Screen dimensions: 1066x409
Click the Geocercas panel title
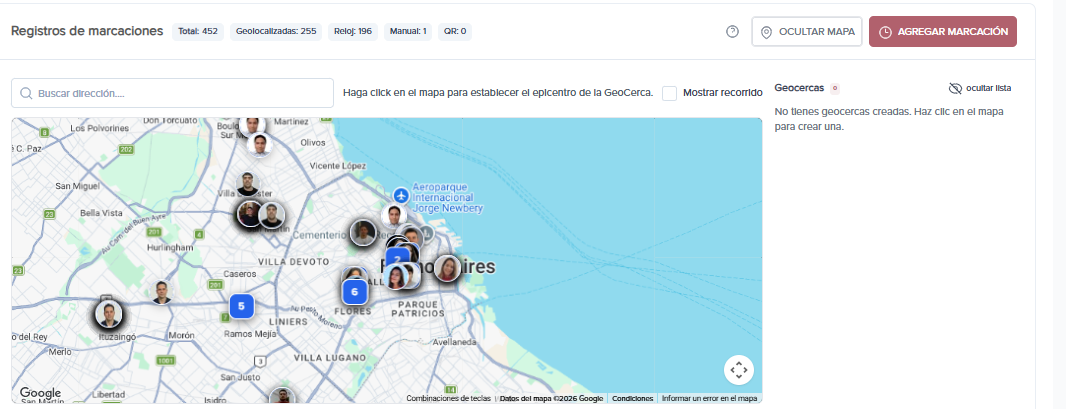click(800, 88)
